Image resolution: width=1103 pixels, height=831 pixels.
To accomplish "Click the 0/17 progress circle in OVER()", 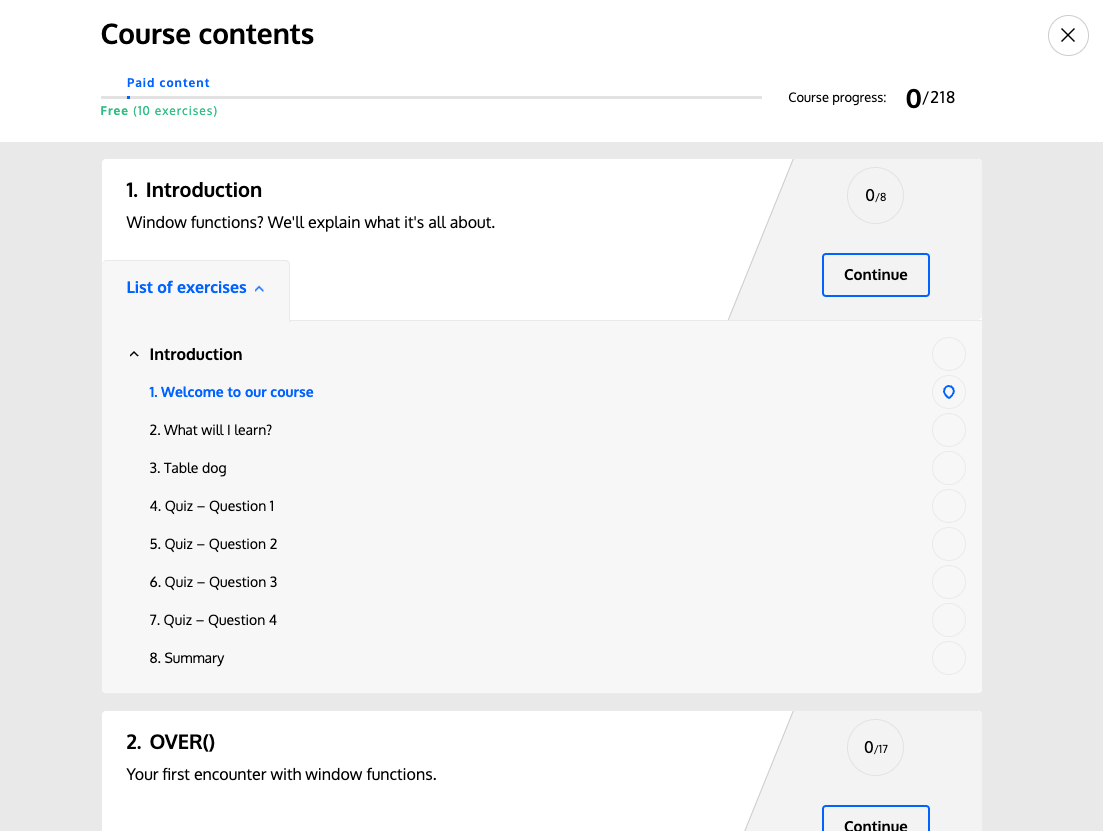I will 875,747.
